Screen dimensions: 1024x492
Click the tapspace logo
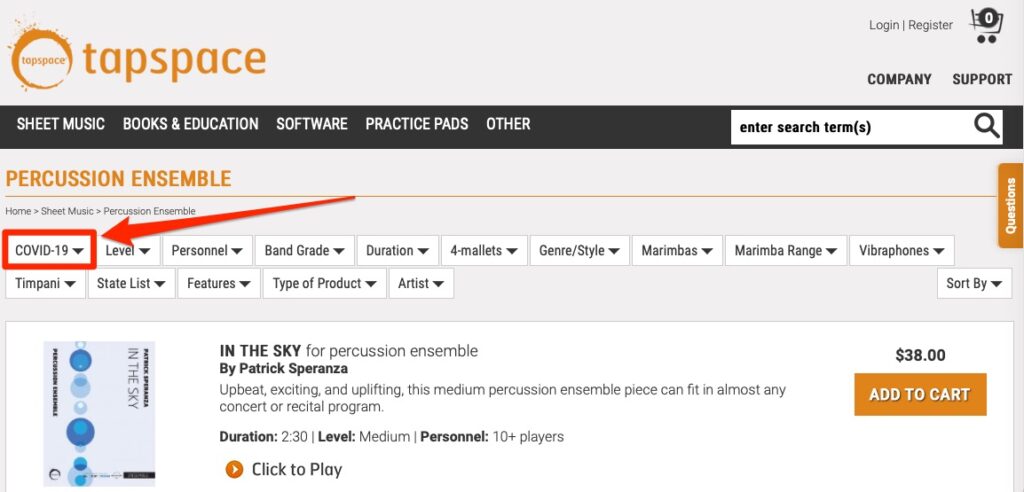[x=137, y=56]
